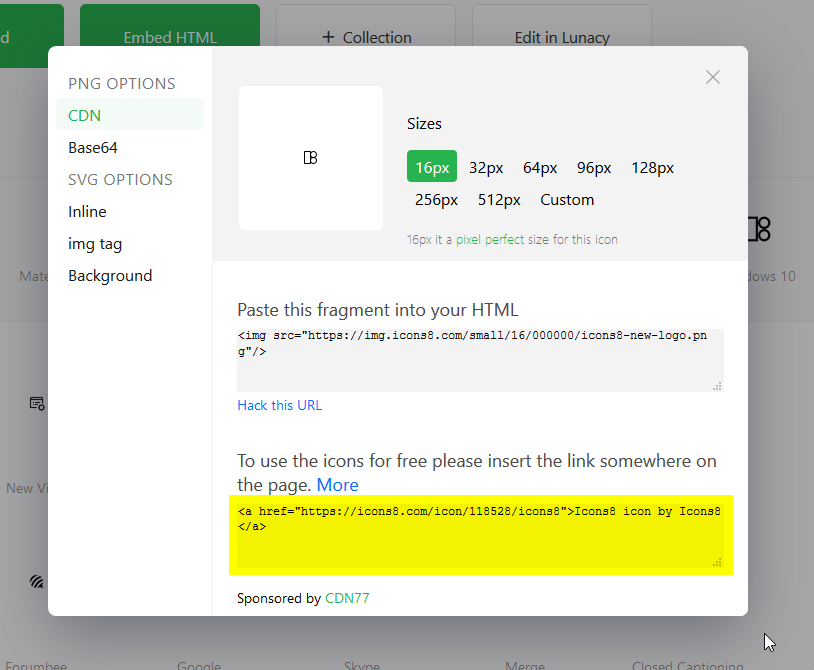Click the New View icon in background list

[x=37, y=403]
